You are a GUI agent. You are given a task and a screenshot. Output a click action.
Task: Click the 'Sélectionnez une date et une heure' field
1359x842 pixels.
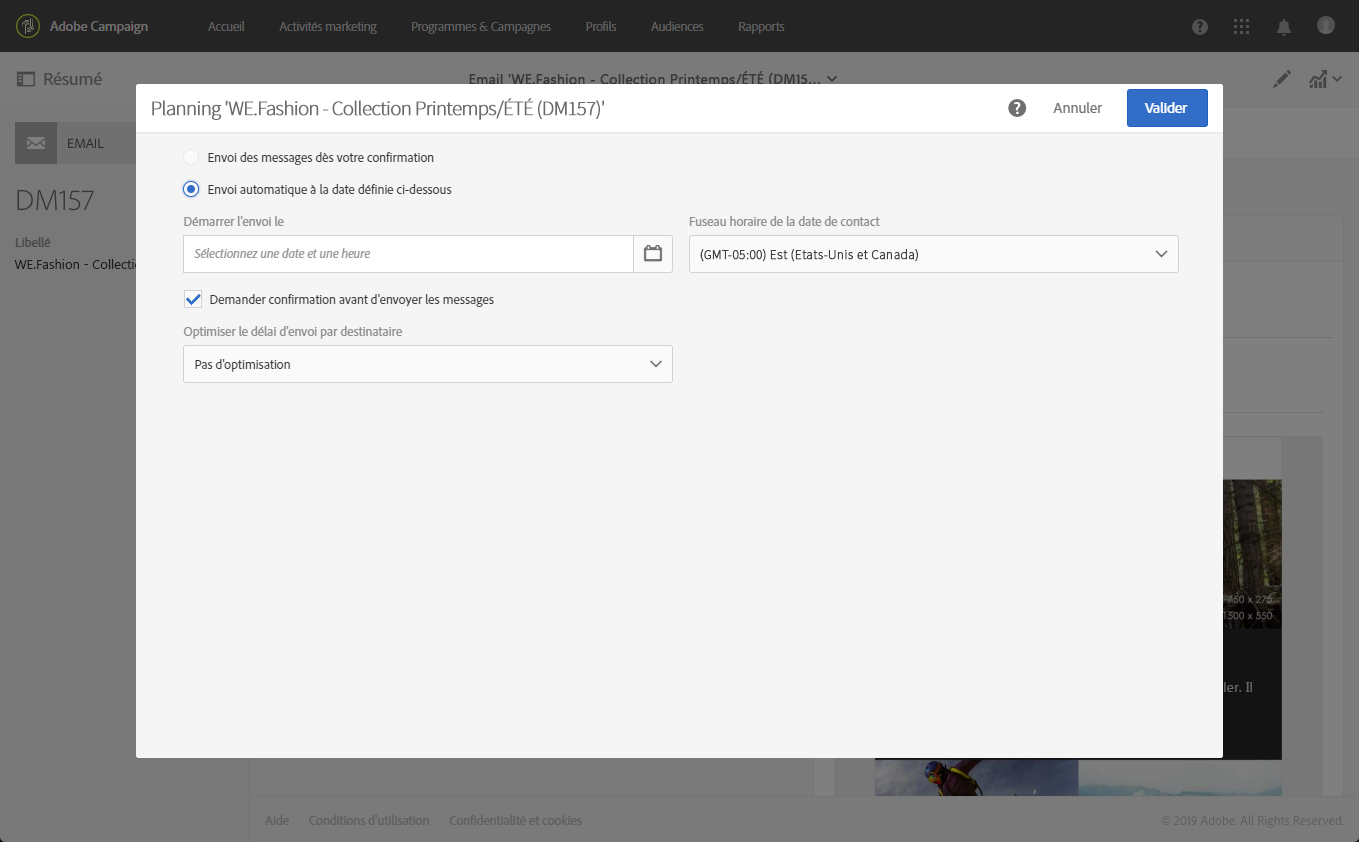408,254
